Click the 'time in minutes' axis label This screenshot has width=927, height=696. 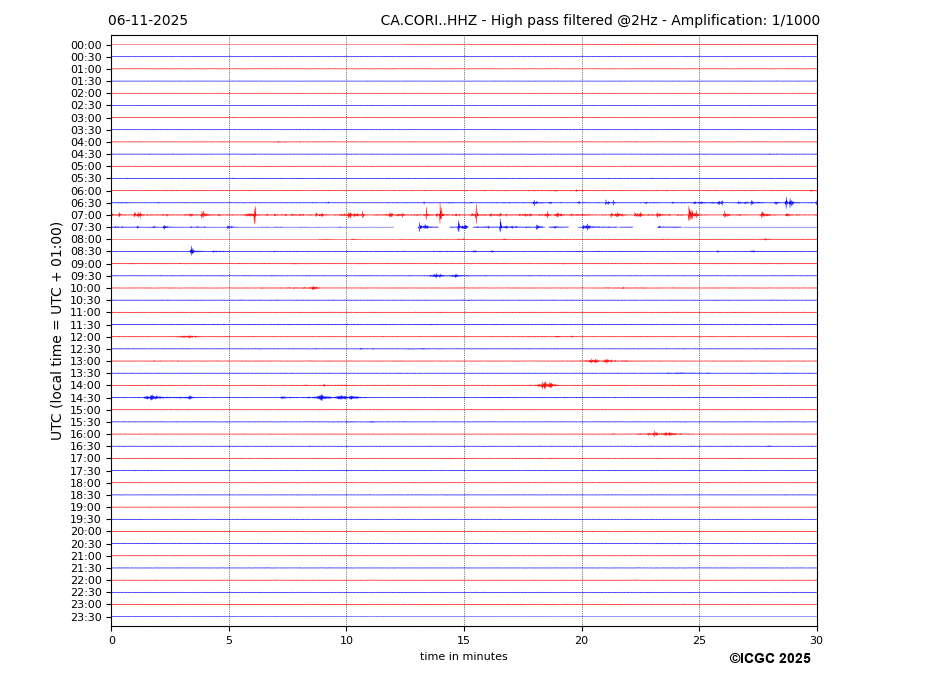463,657
